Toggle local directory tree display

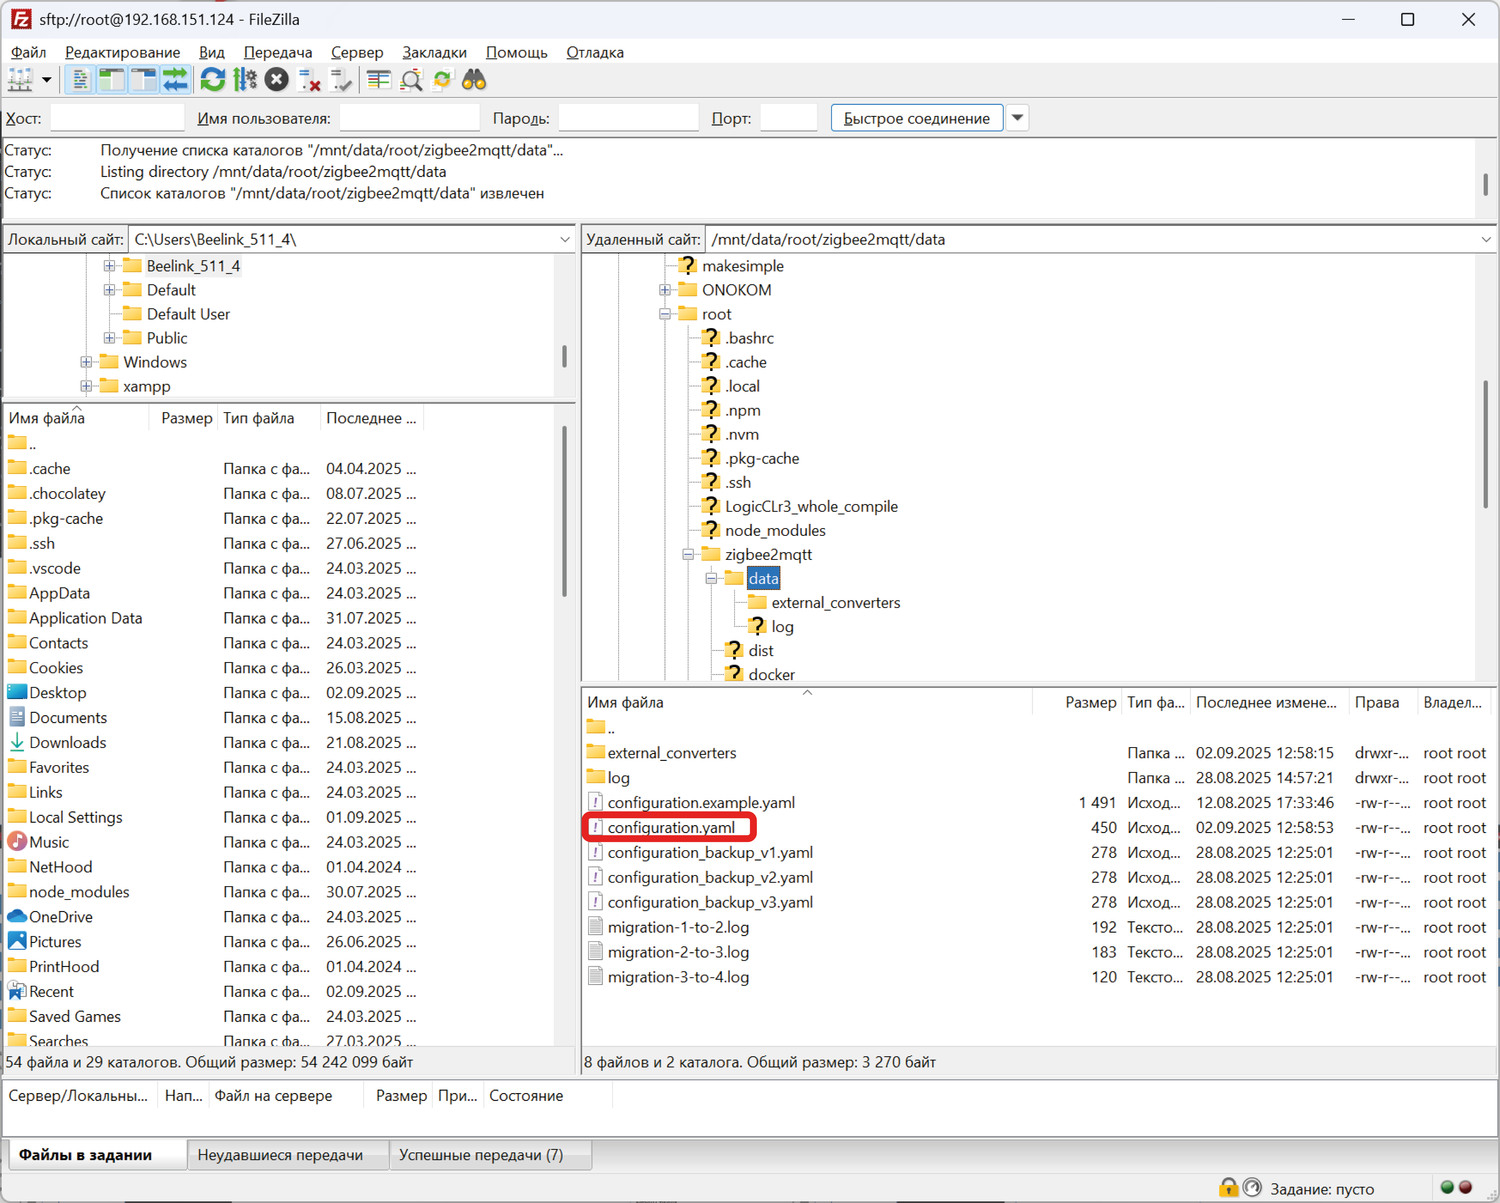point(111,80)
